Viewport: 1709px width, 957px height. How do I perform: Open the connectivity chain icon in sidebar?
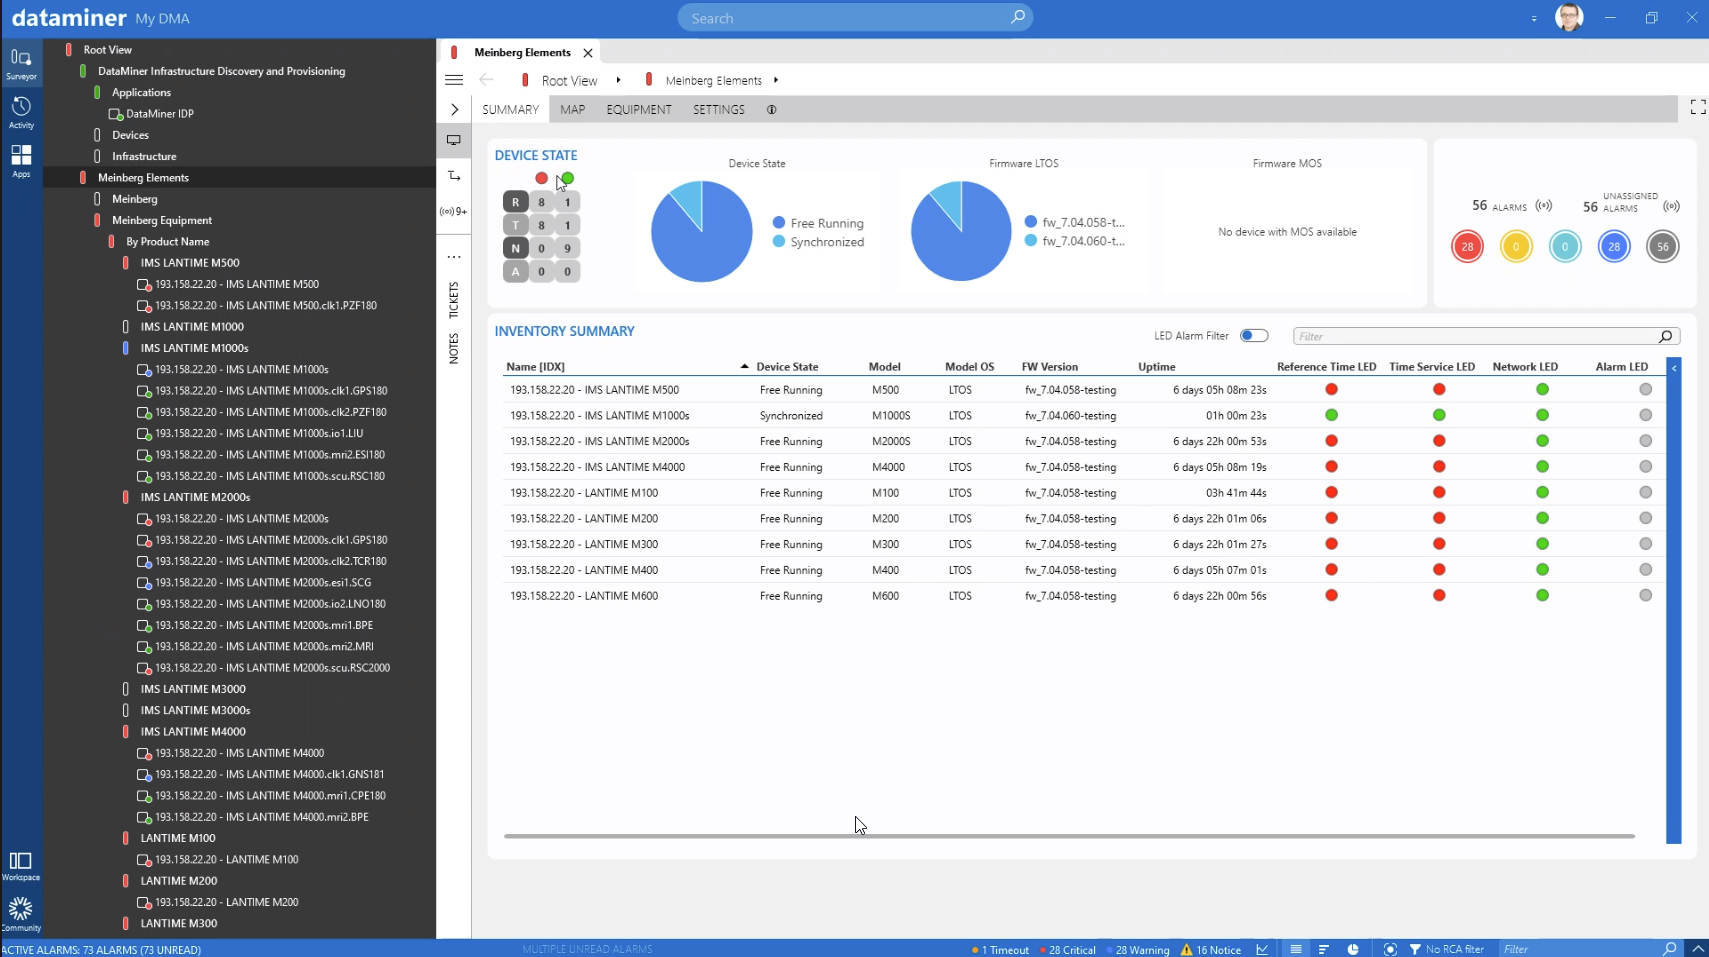[454, 176]
